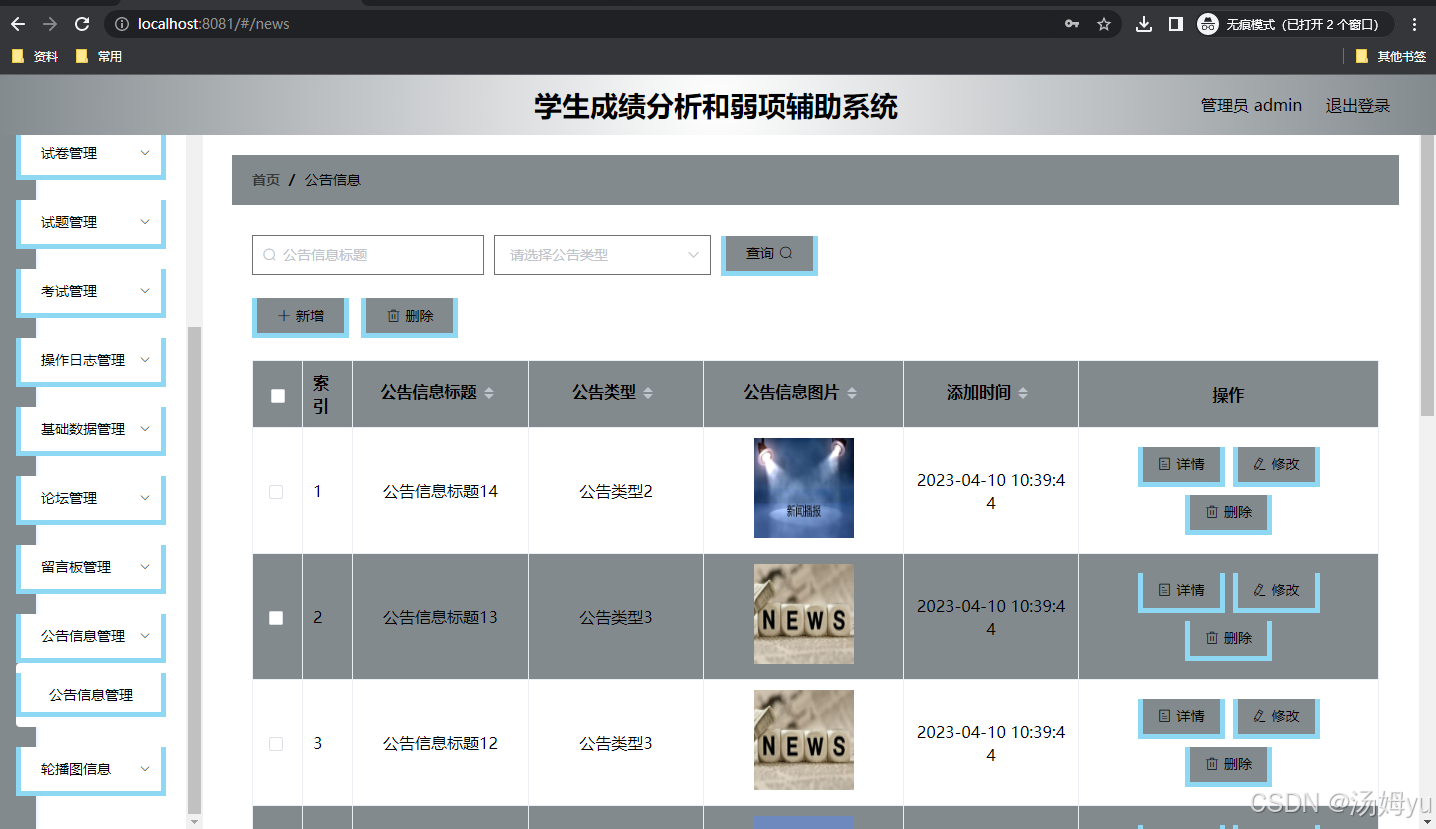Check the checkbox for row 公告信息标题12

point(276,744)
